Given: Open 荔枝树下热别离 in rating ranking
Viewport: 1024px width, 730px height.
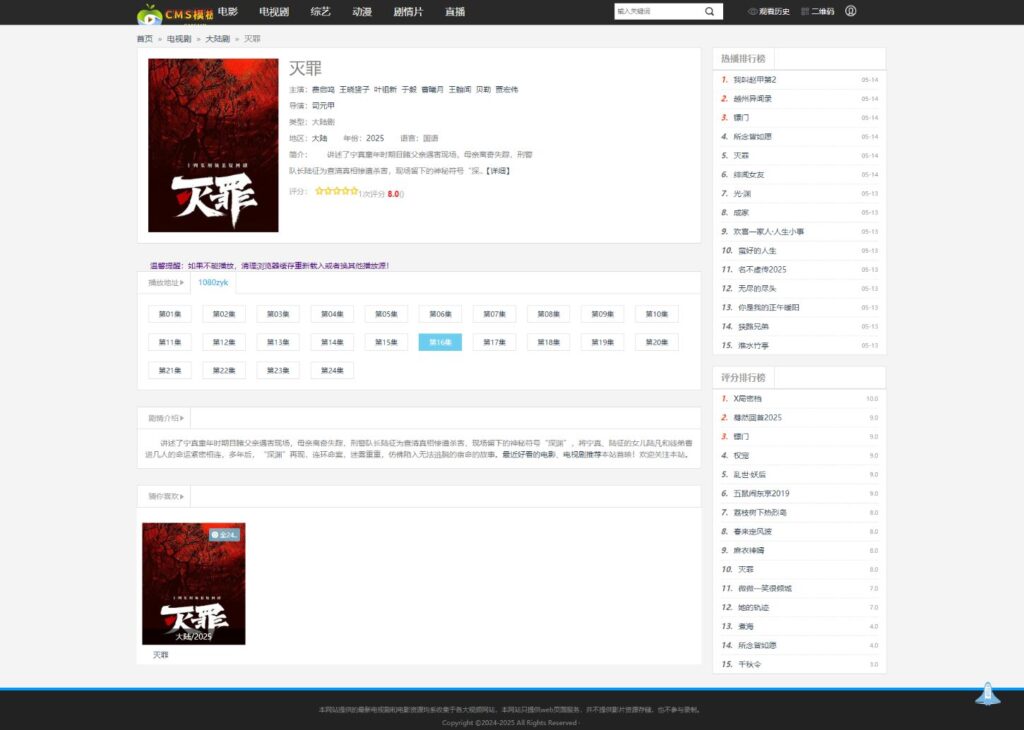Looking at the screenshot, I should 760,513.
